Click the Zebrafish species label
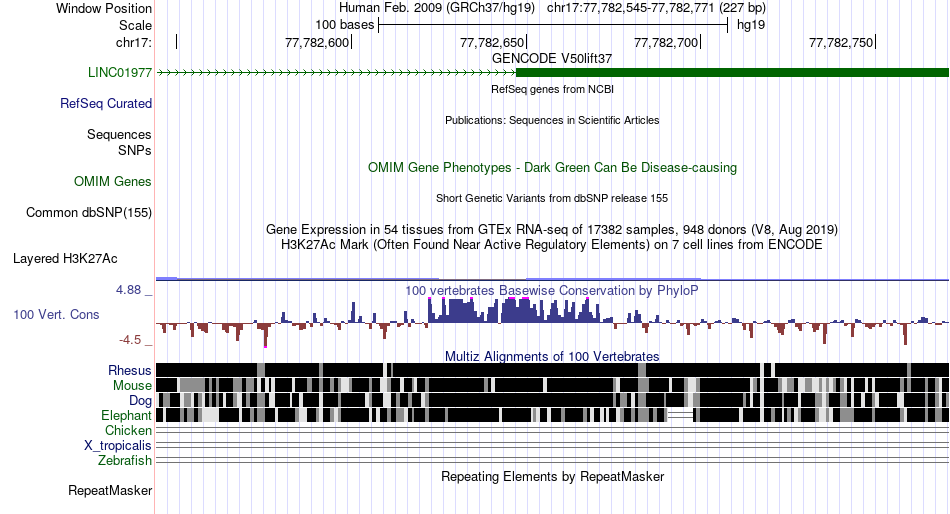Image resolution: width=950 pixels, height=514 pixels. click(x=125, y=461)
